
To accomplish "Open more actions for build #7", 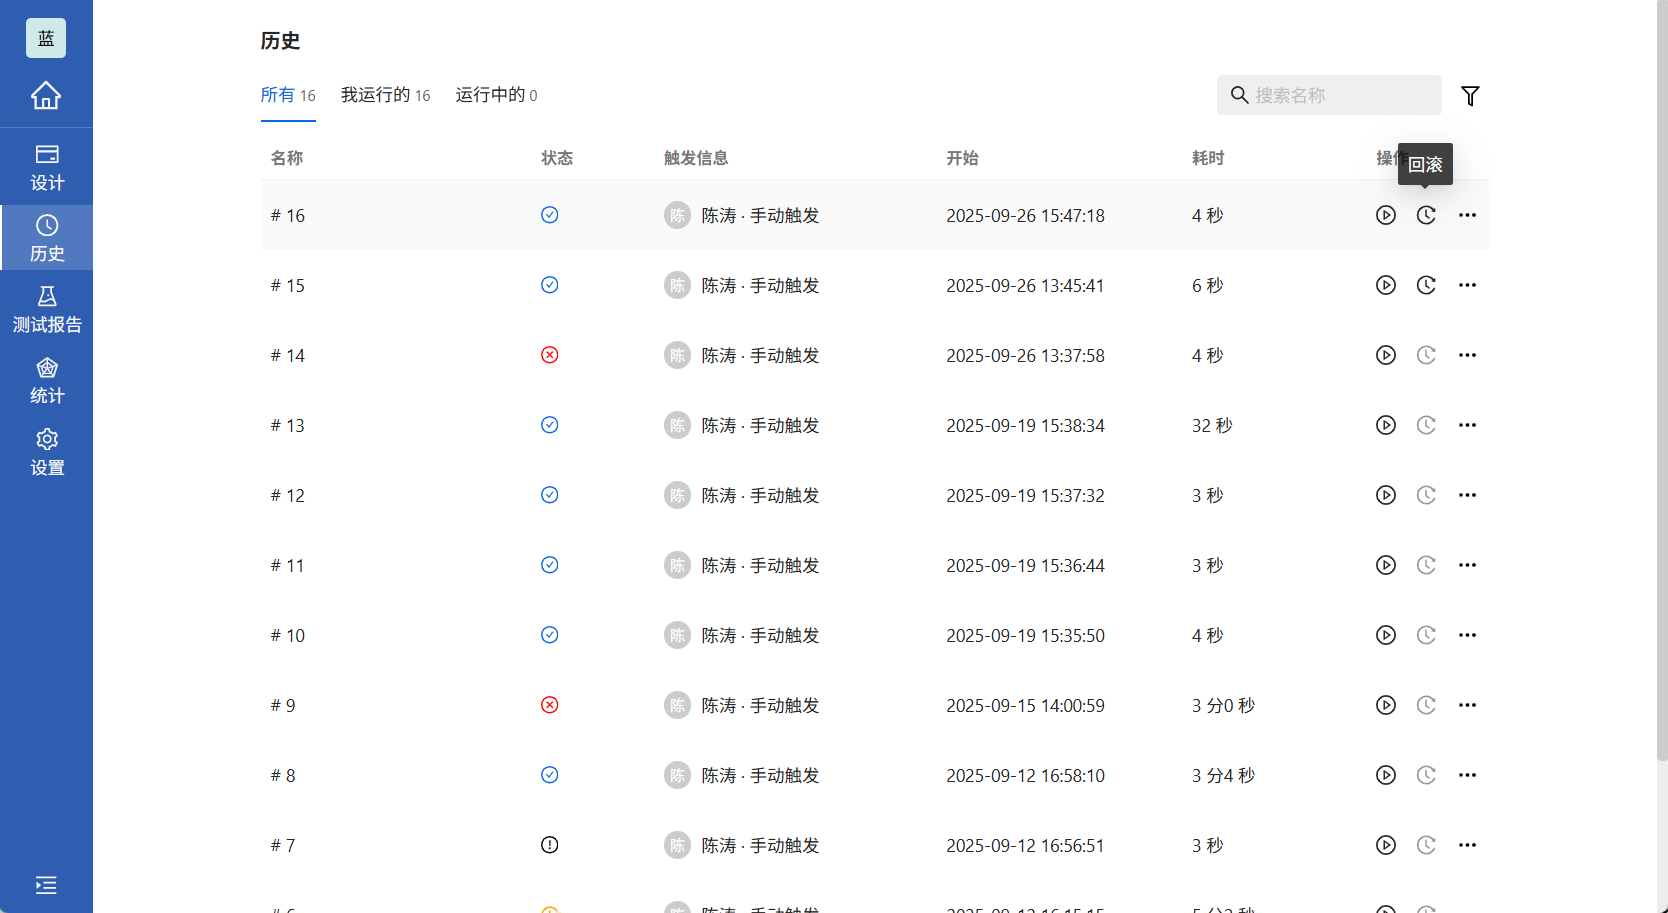I will (1467, 845).
